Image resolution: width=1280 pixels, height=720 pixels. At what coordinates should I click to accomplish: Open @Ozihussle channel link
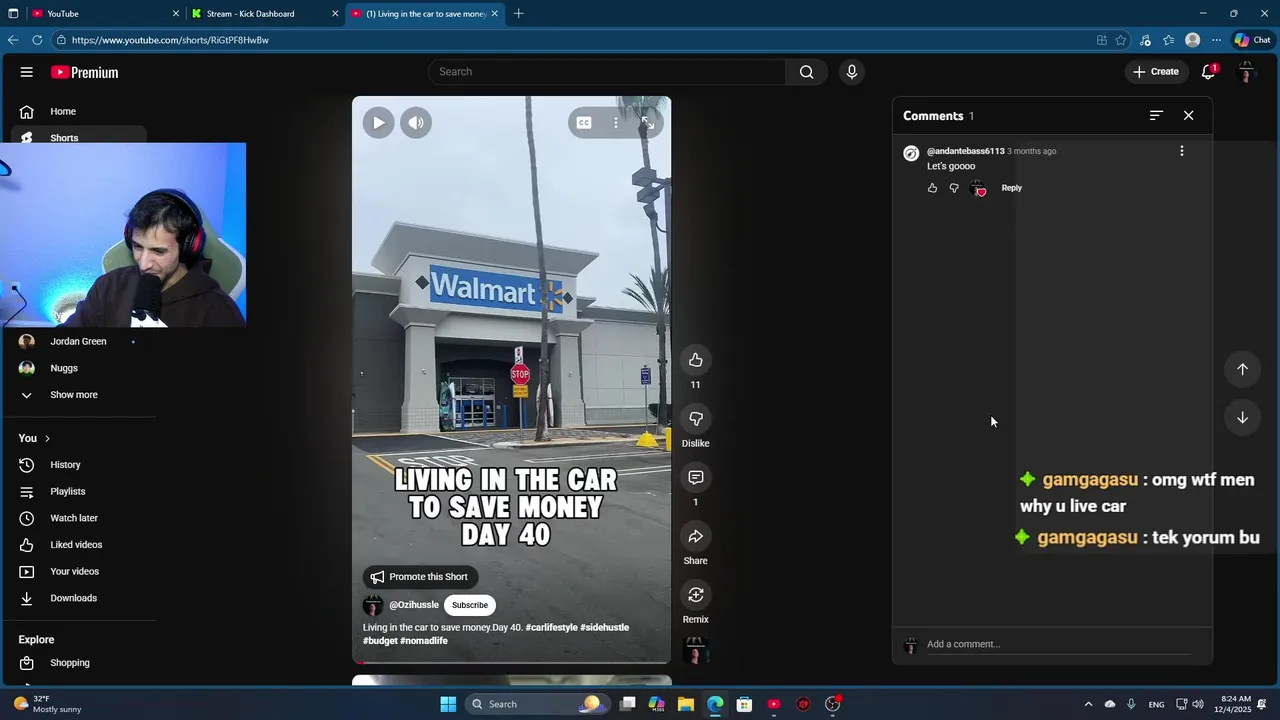click(x=414, y=605)
